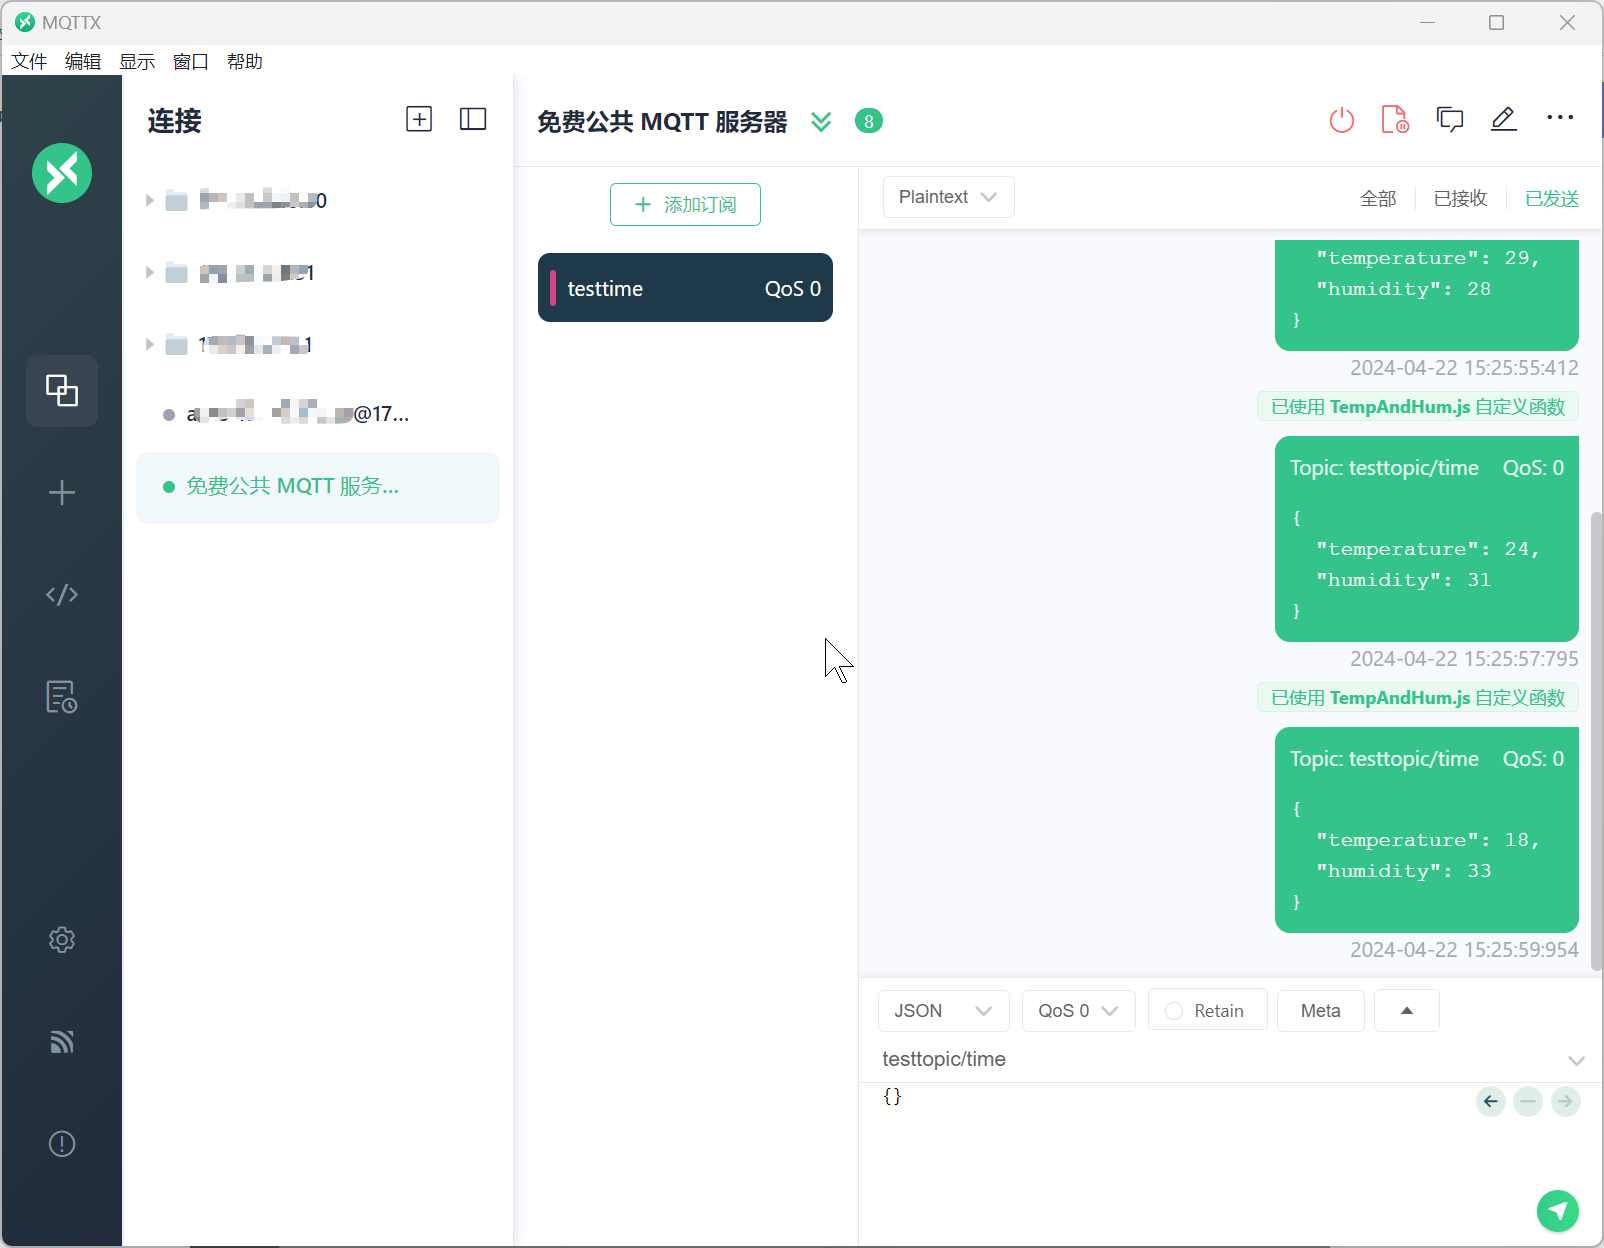Click the timestamp 2024-04-22 15:25:55:412
This screenshot has width=1604, height=1248.
point(1464,368)
